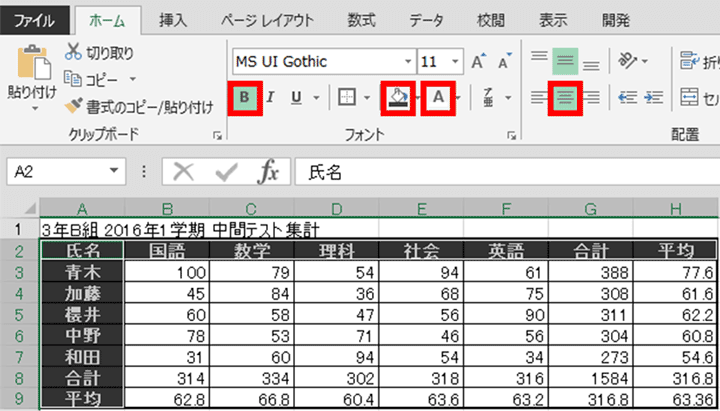This screenshot has width=720, height=411.
Task: Toggle Underline formatting
Action: pyautogui.click(x=297, y=97)
